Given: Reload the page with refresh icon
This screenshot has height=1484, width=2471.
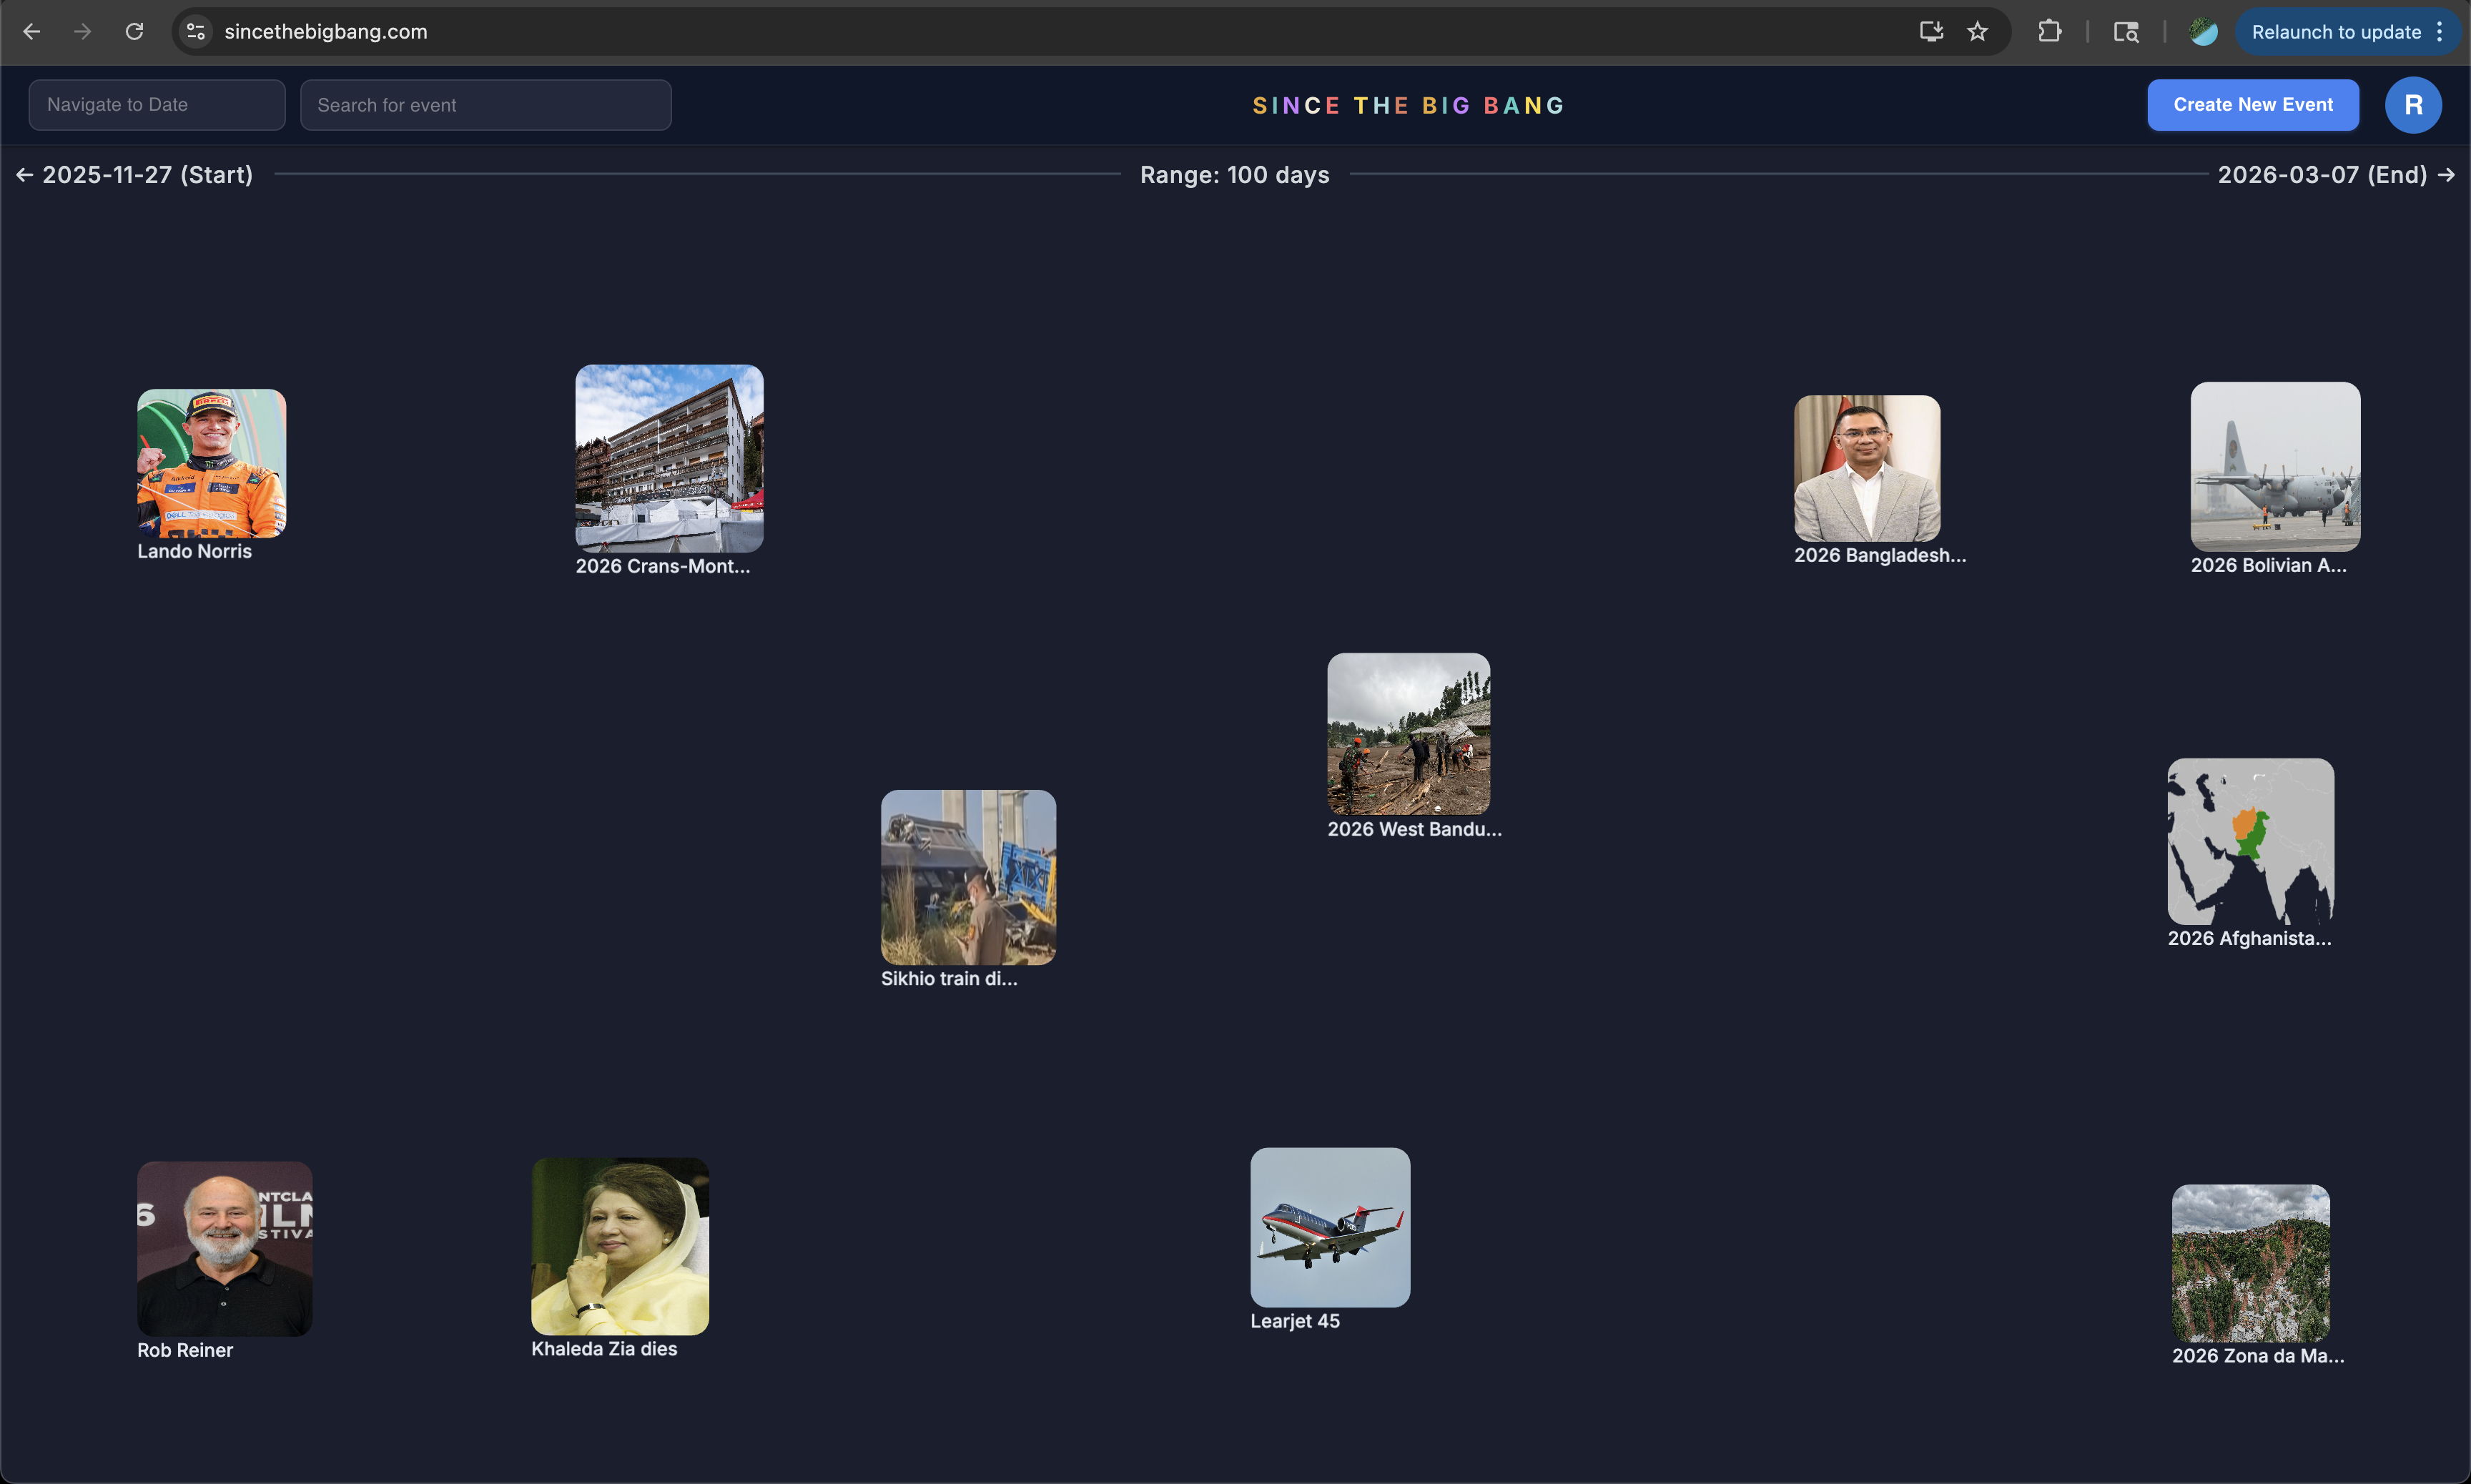Looking at the screenshot, I should point(134,32).
